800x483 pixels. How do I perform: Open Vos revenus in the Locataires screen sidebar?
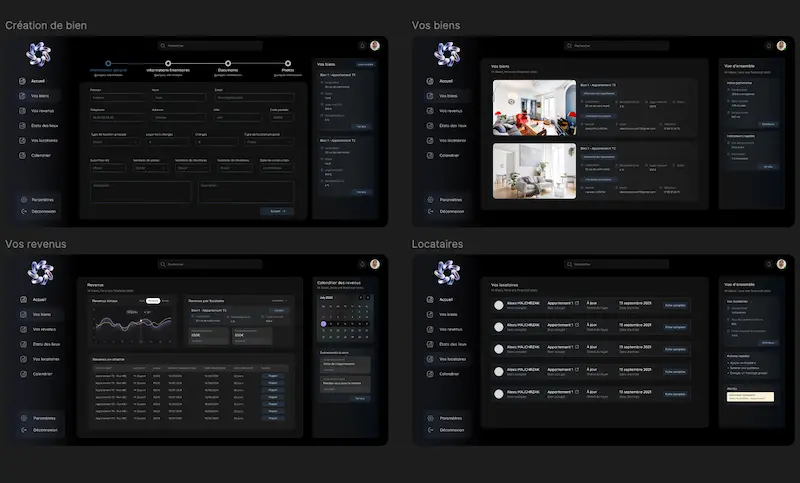pos(445,329)
